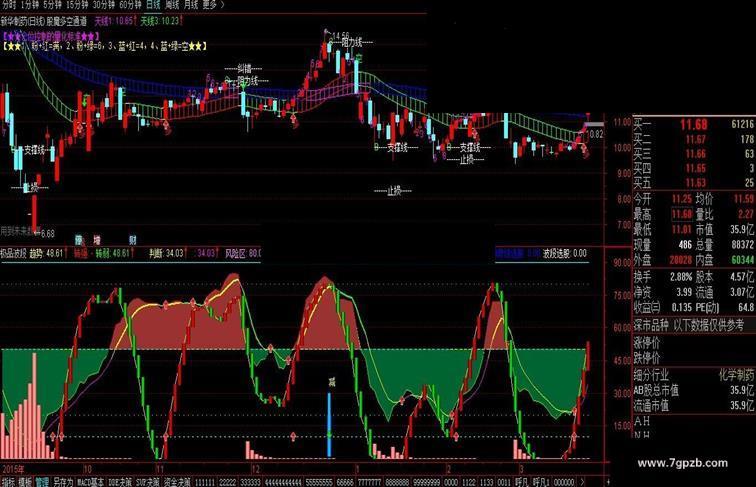Select the MACD基本 indicator tab

coord(90,482)
